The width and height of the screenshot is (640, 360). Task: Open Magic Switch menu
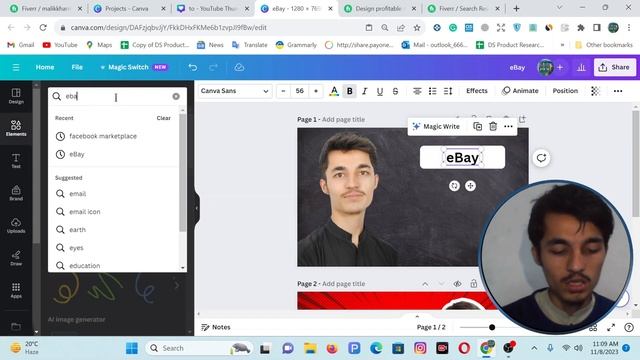point(134,67)
